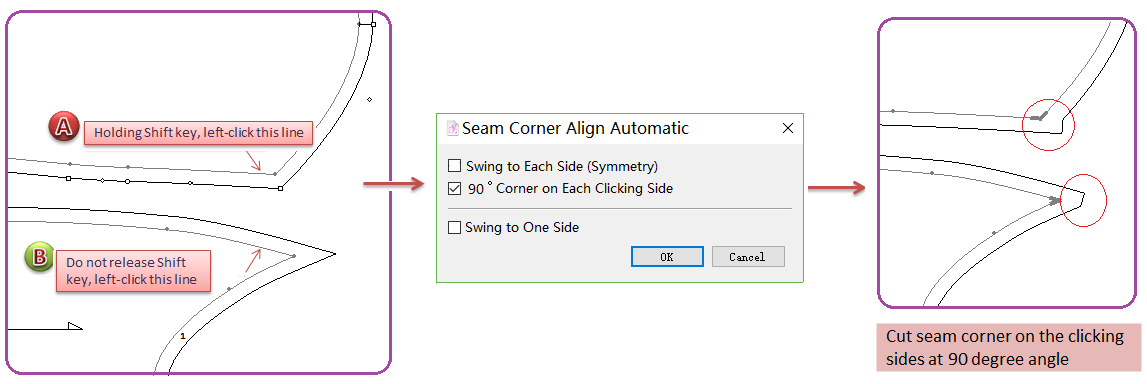
Task: Confirm the dialog with OK
Action: [667, 257]
